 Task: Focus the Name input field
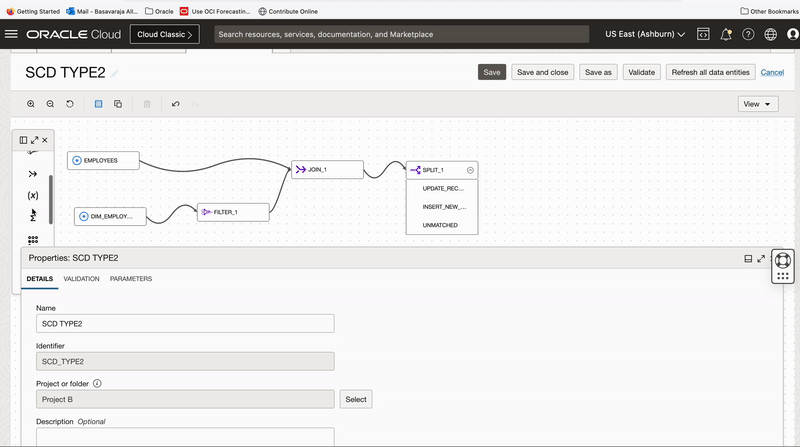[x=185, y=324]
